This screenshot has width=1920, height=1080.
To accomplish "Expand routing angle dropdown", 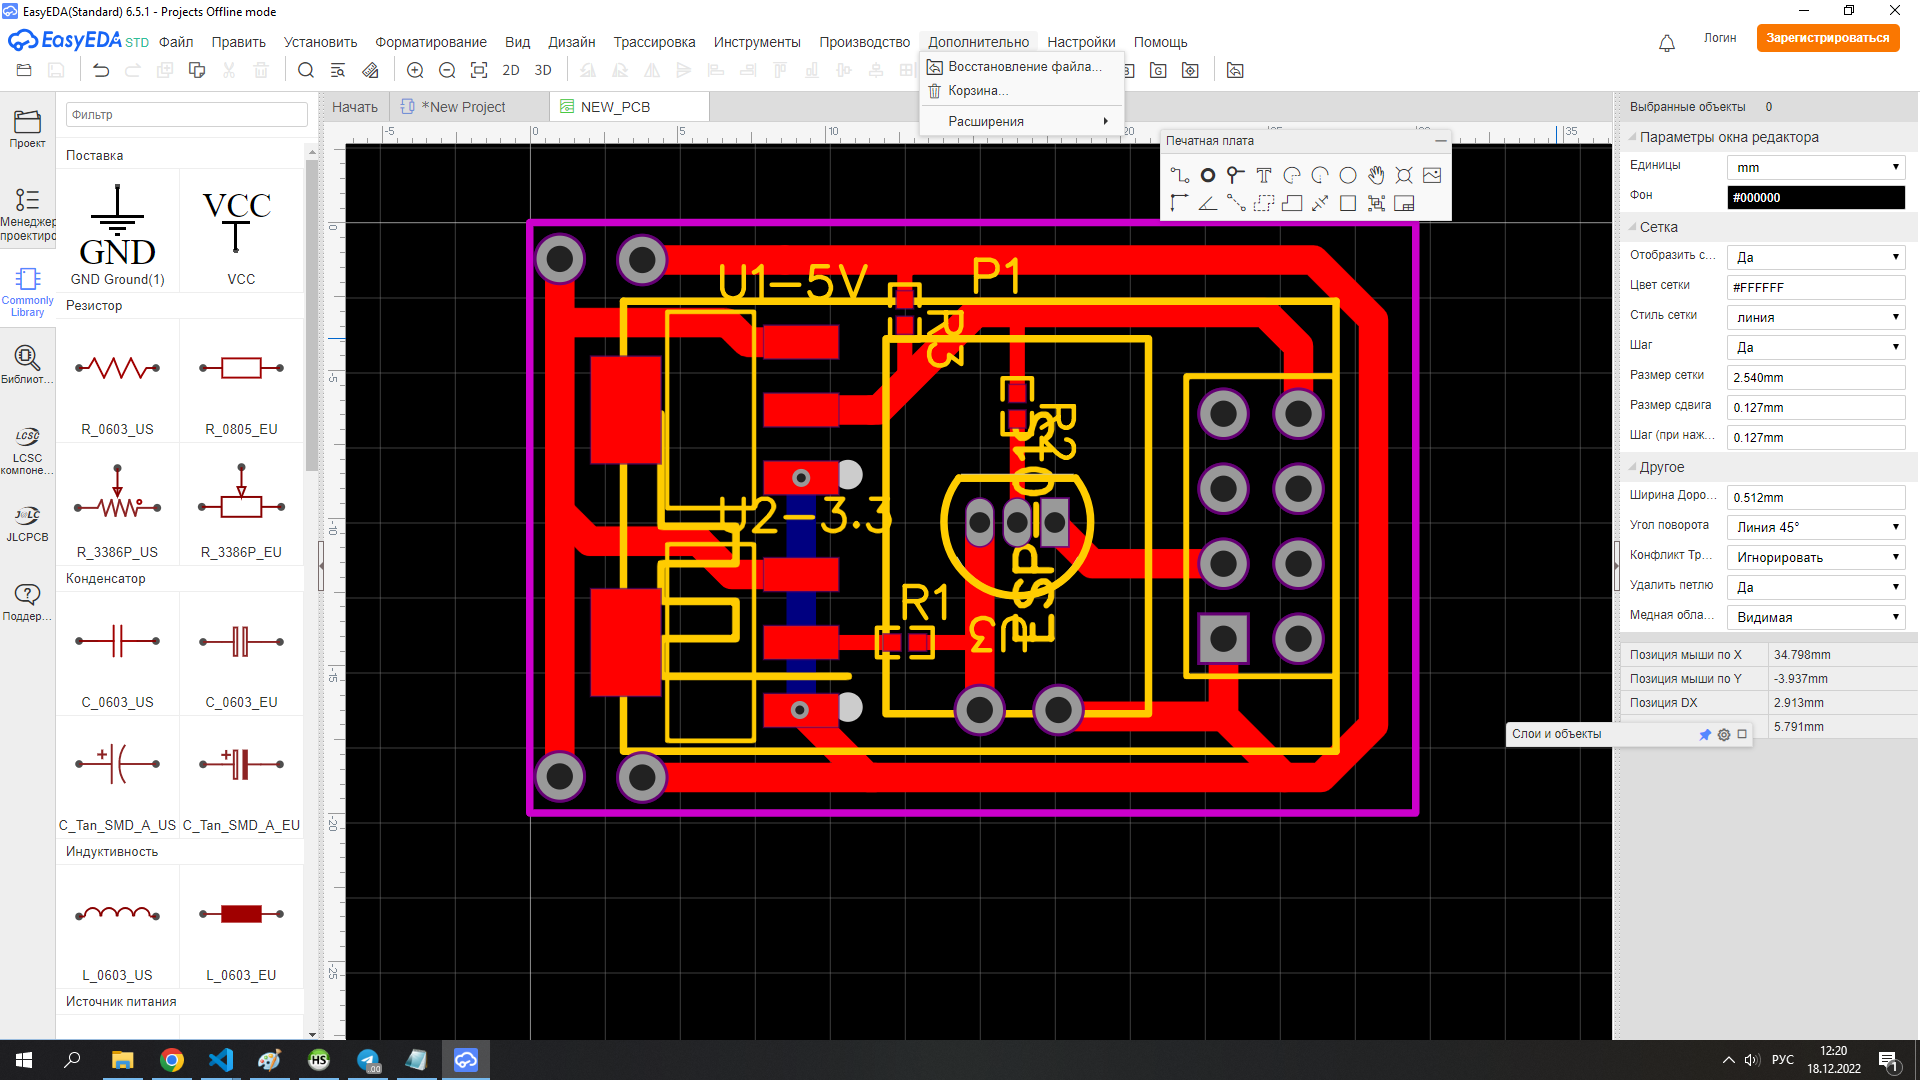I will (1815, 527).
